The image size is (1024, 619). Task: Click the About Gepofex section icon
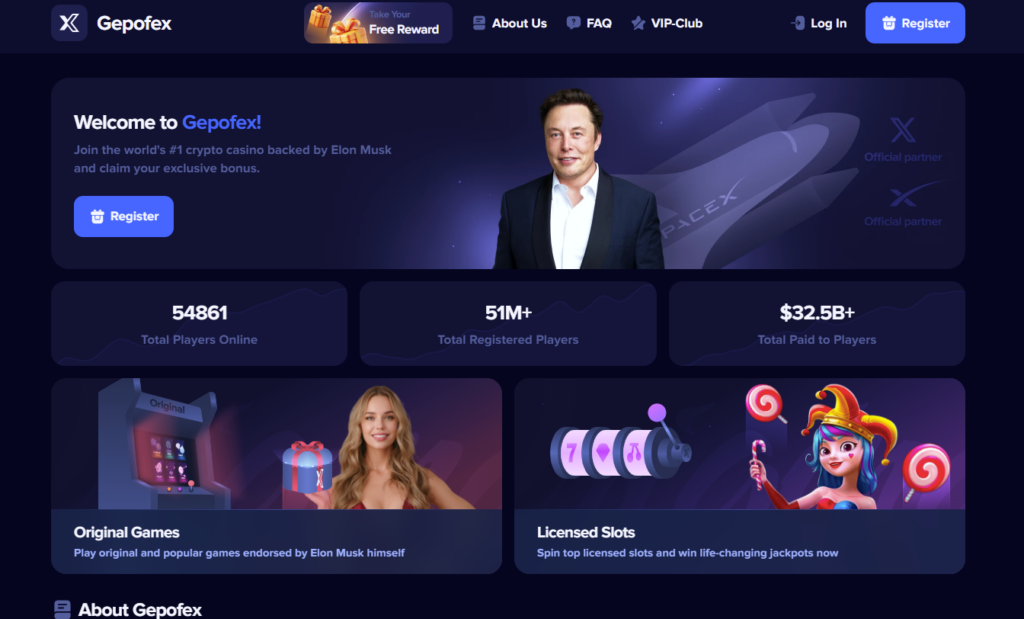tap(62, 609)
